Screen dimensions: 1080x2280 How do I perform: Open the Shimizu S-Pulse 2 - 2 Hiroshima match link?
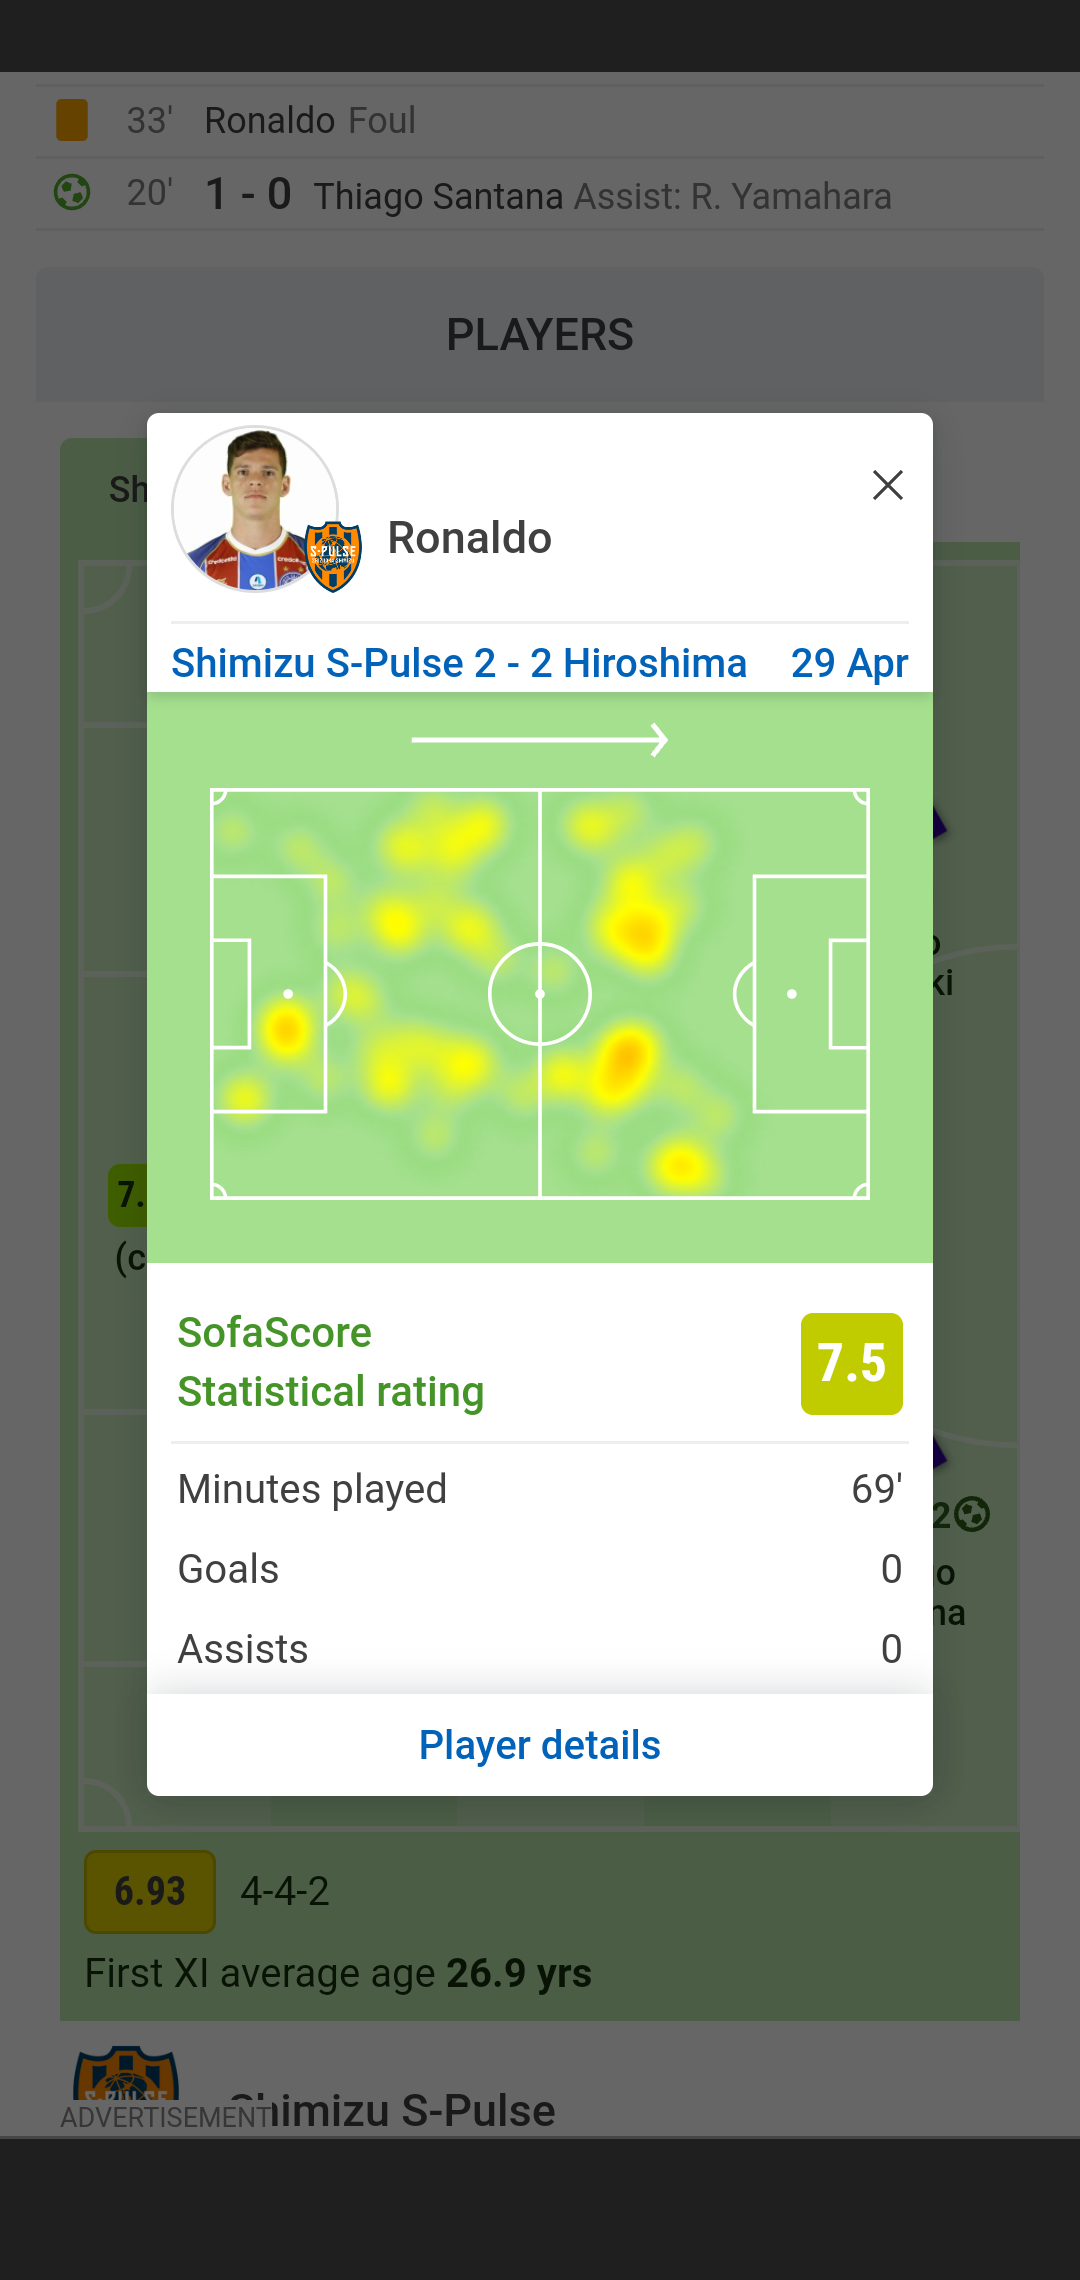(458, 663)
